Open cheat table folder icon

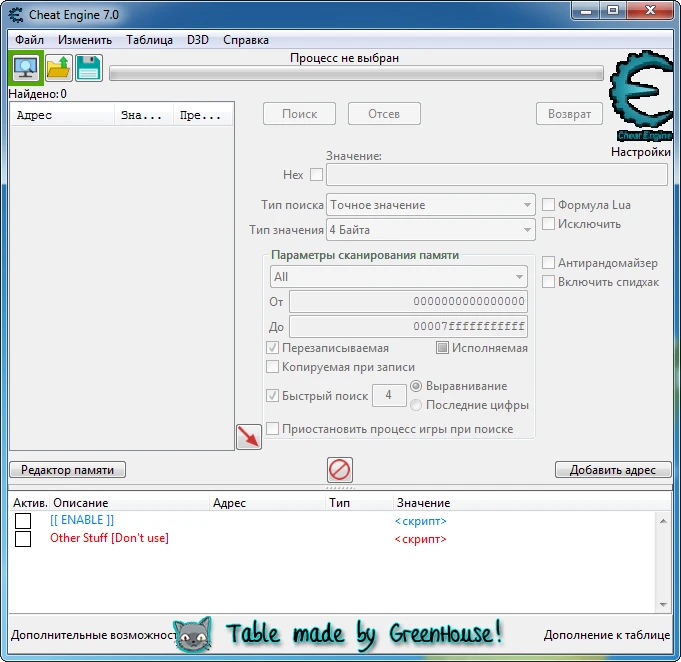[58, 68]
